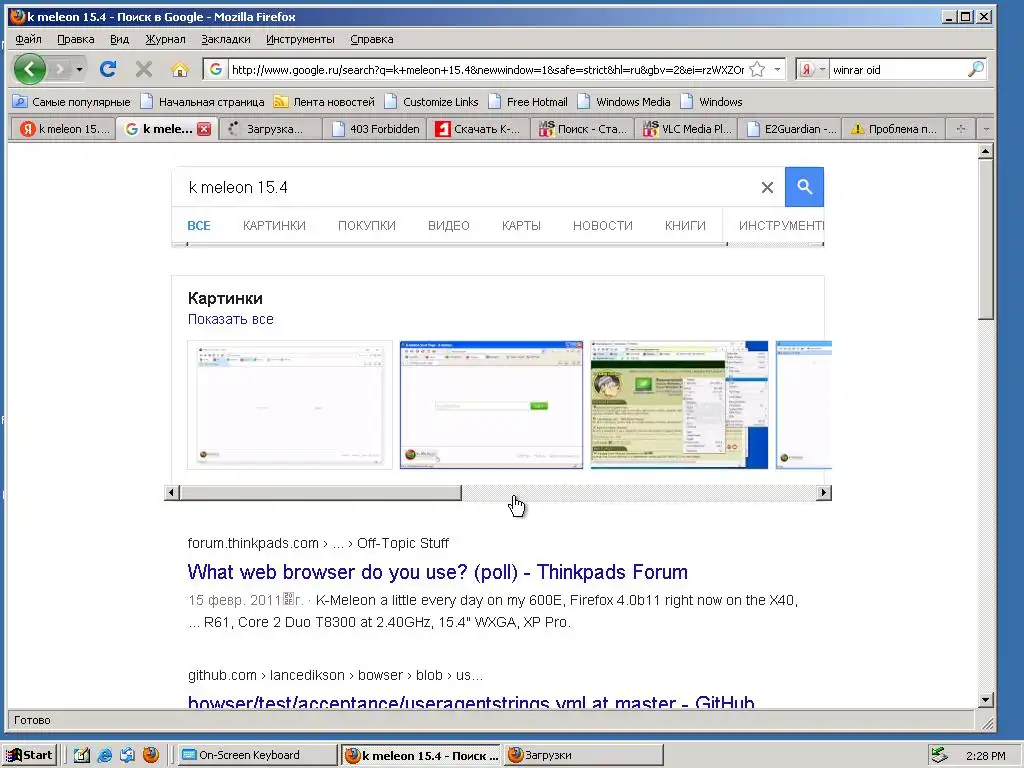Image resolution: width=1024 pixels, height=768 pixels.
Task: Bookmark this page with the star icon
Action: click(x=757, y=69)
